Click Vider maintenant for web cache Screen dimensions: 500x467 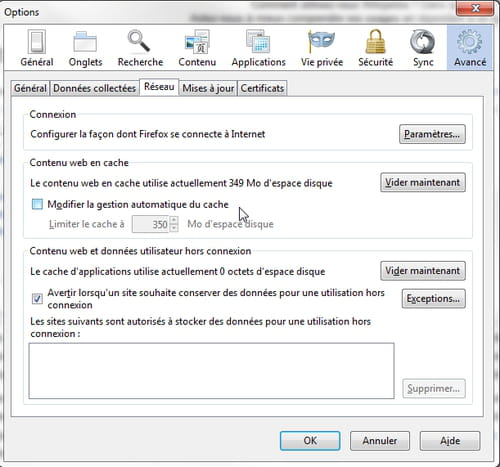[423, 182]
